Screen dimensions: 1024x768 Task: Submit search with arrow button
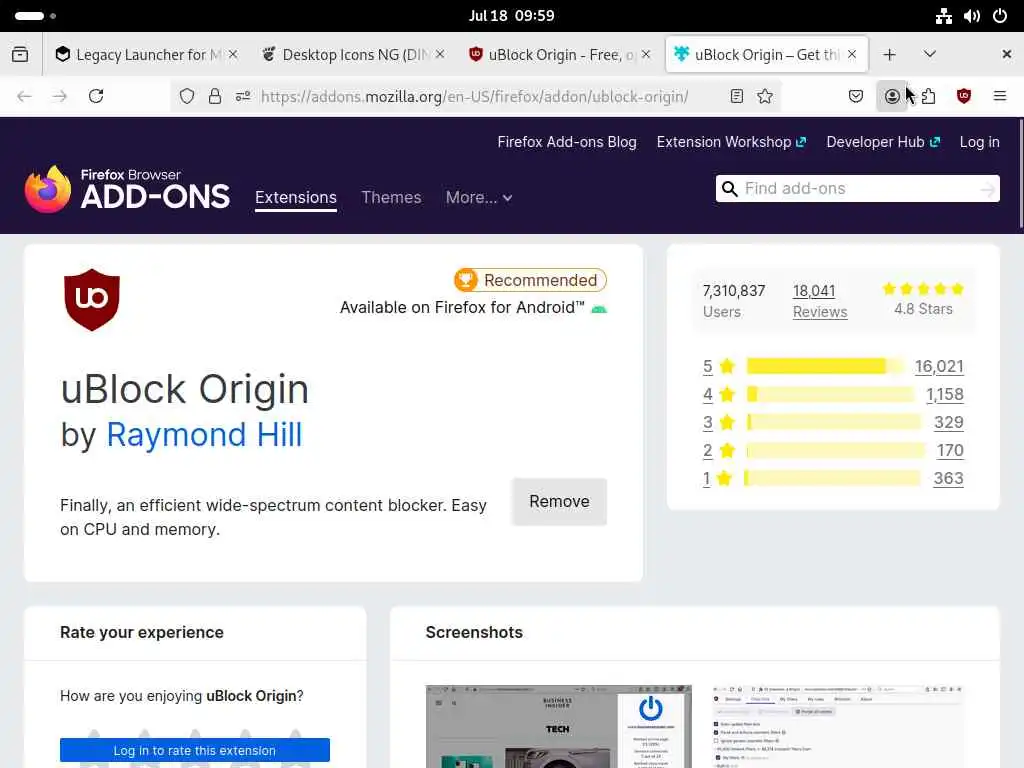[987, 189]
